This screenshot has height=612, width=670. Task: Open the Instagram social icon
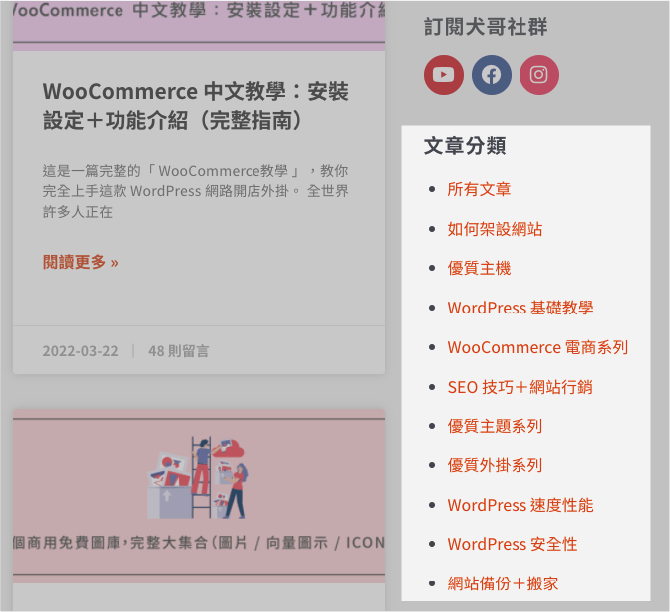tap(539, 75)
